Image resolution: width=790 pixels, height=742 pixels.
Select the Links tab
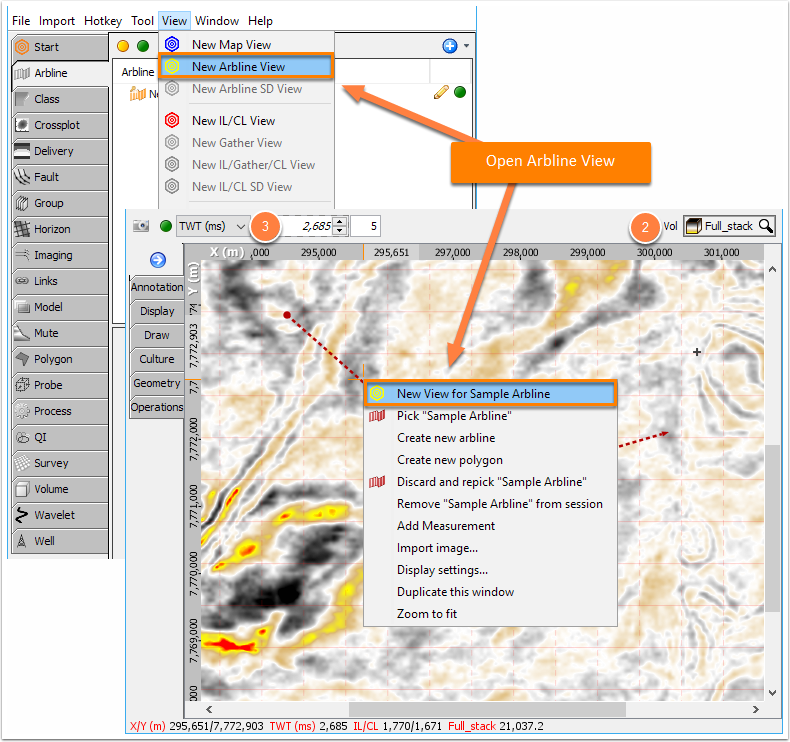click(x=59, y=281)
